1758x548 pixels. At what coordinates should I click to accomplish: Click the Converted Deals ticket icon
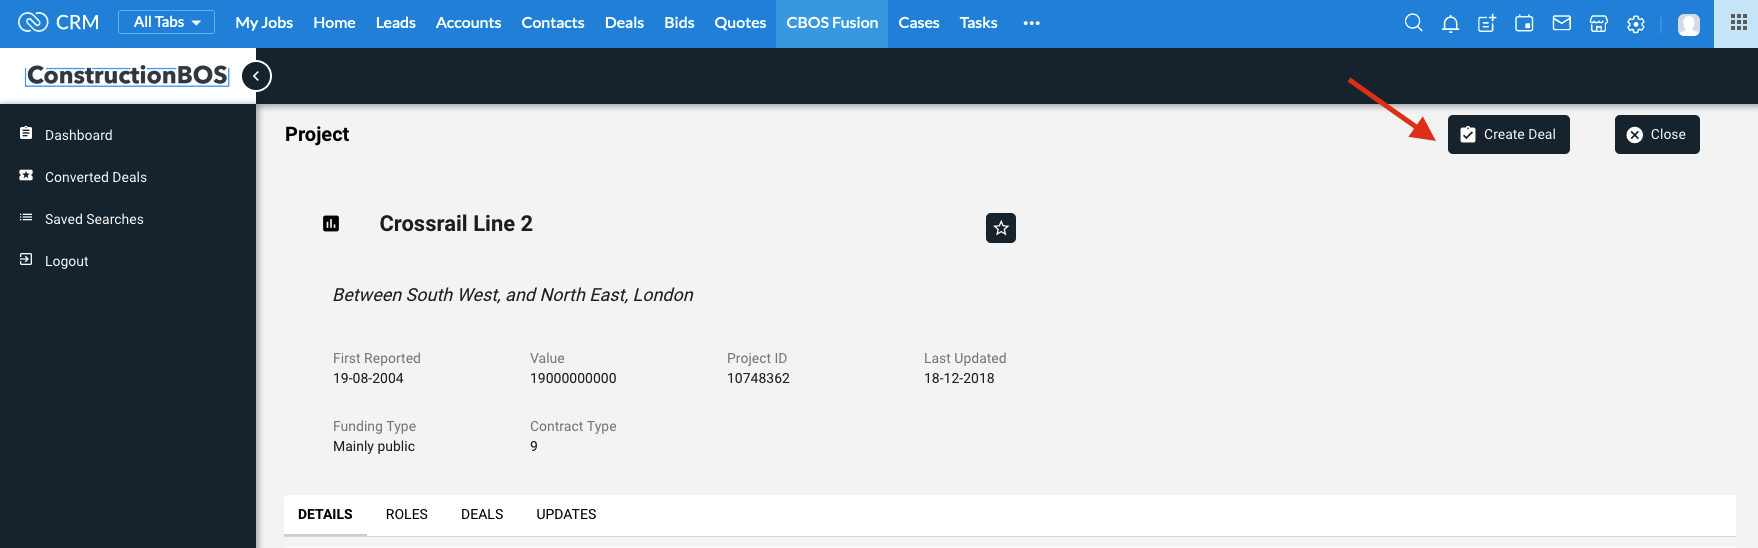[26, 175]
